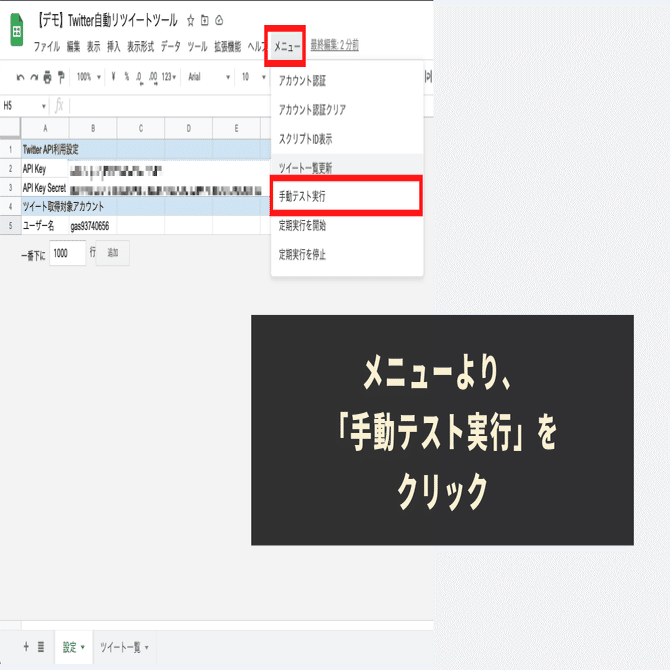Click the API Key Secret label cell

pos(45,188)
